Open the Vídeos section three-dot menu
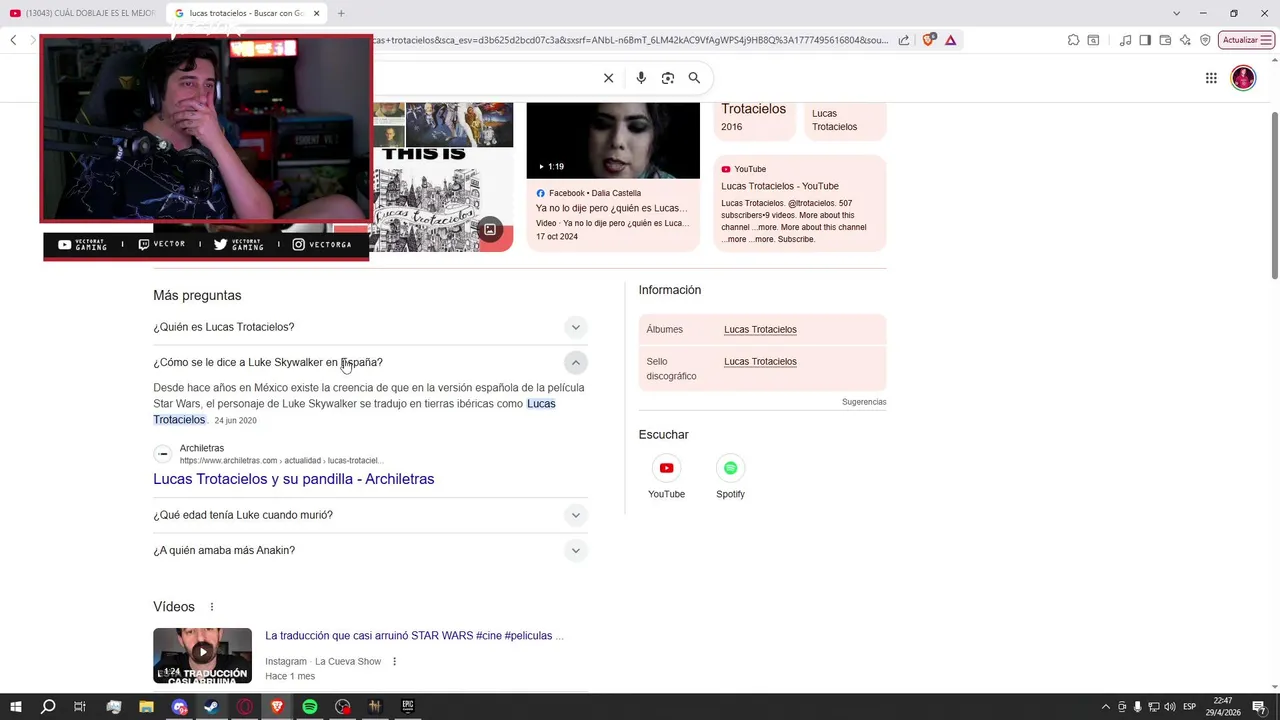The width and height of the screenshot is (1280, 720). pos(212,607)
